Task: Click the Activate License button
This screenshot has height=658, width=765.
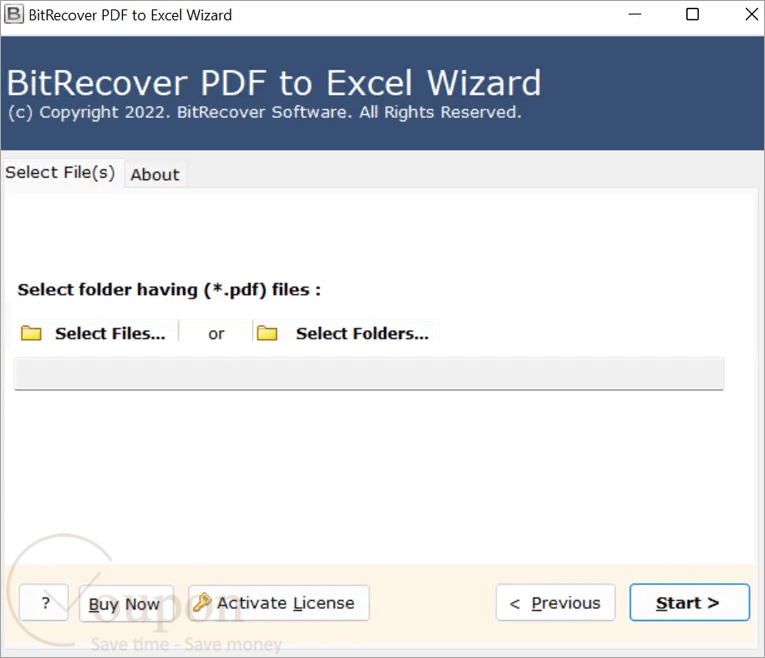Action: pos(279,603)
